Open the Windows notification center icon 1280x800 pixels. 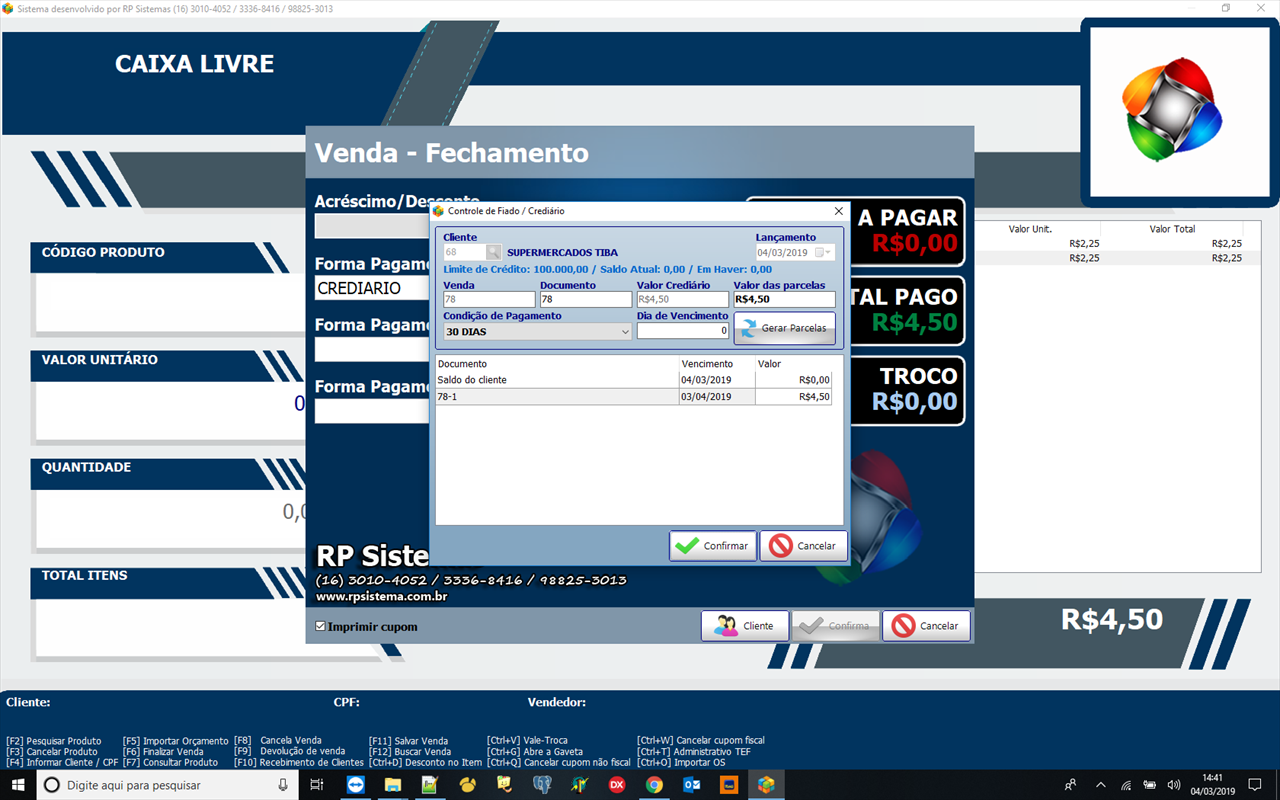(x=1255, y=785)
